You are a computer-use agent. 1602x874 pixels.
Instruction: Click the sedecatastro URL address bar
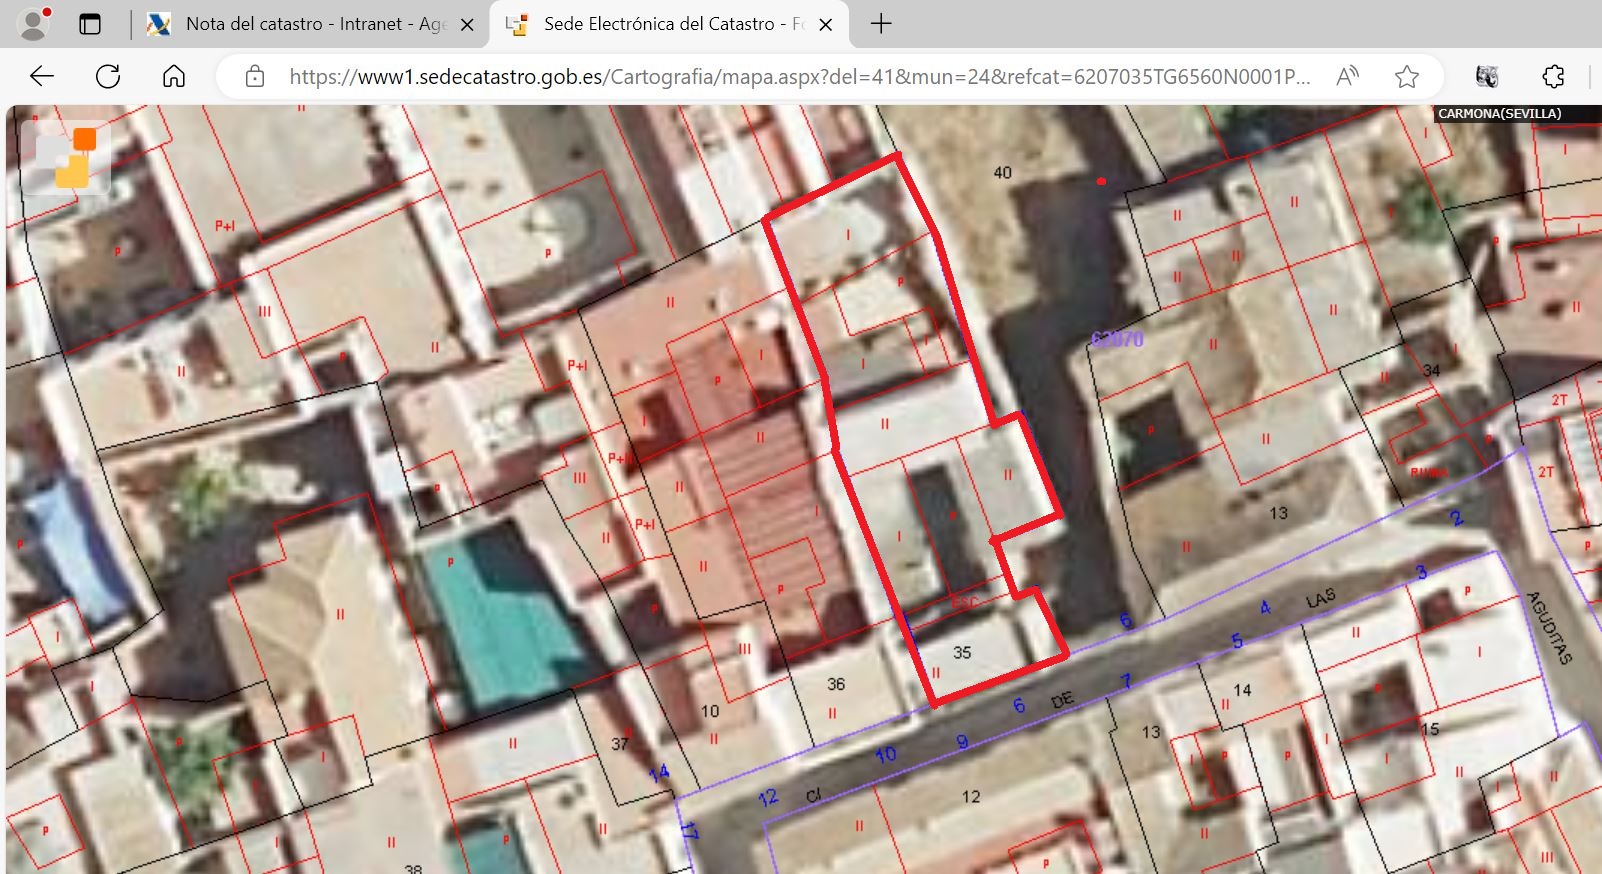click(x=798, y=76)
